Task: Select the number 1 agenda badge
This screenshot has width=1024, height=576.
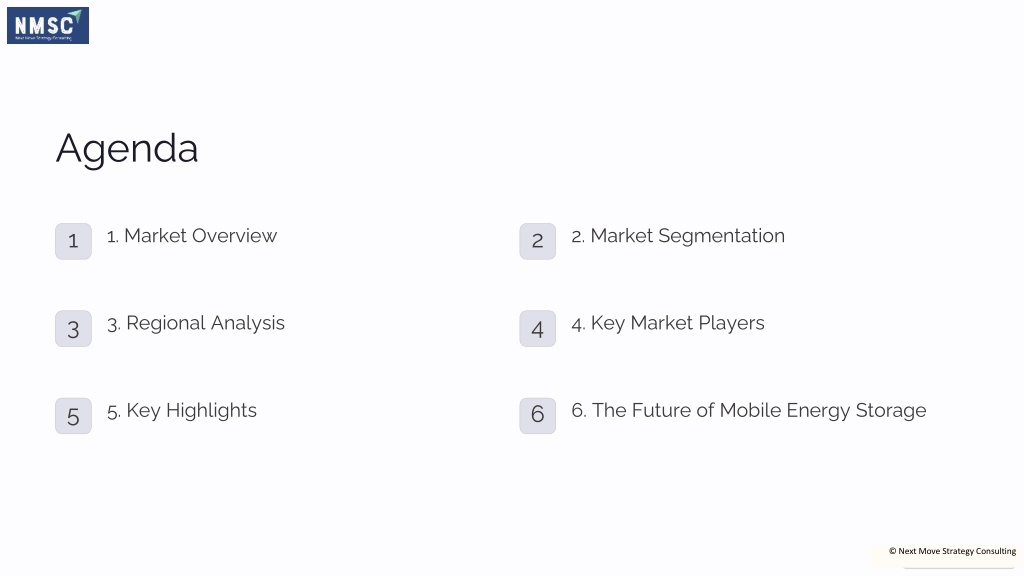Action: pyautogui.click(x=73, y=242)
